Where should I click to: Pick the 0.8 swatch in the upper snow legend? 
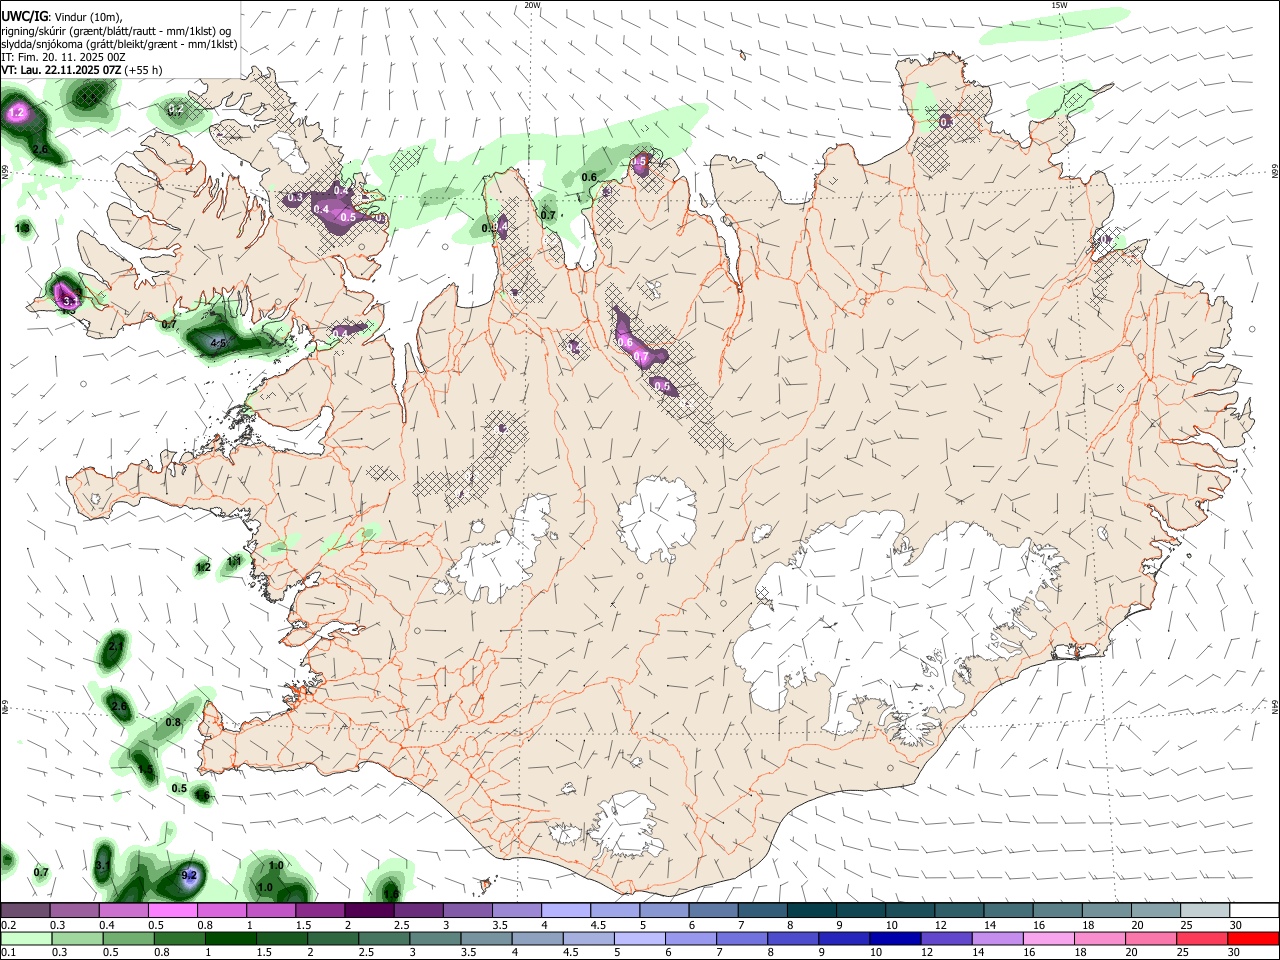pyautogui.click(x=221, y=910)
